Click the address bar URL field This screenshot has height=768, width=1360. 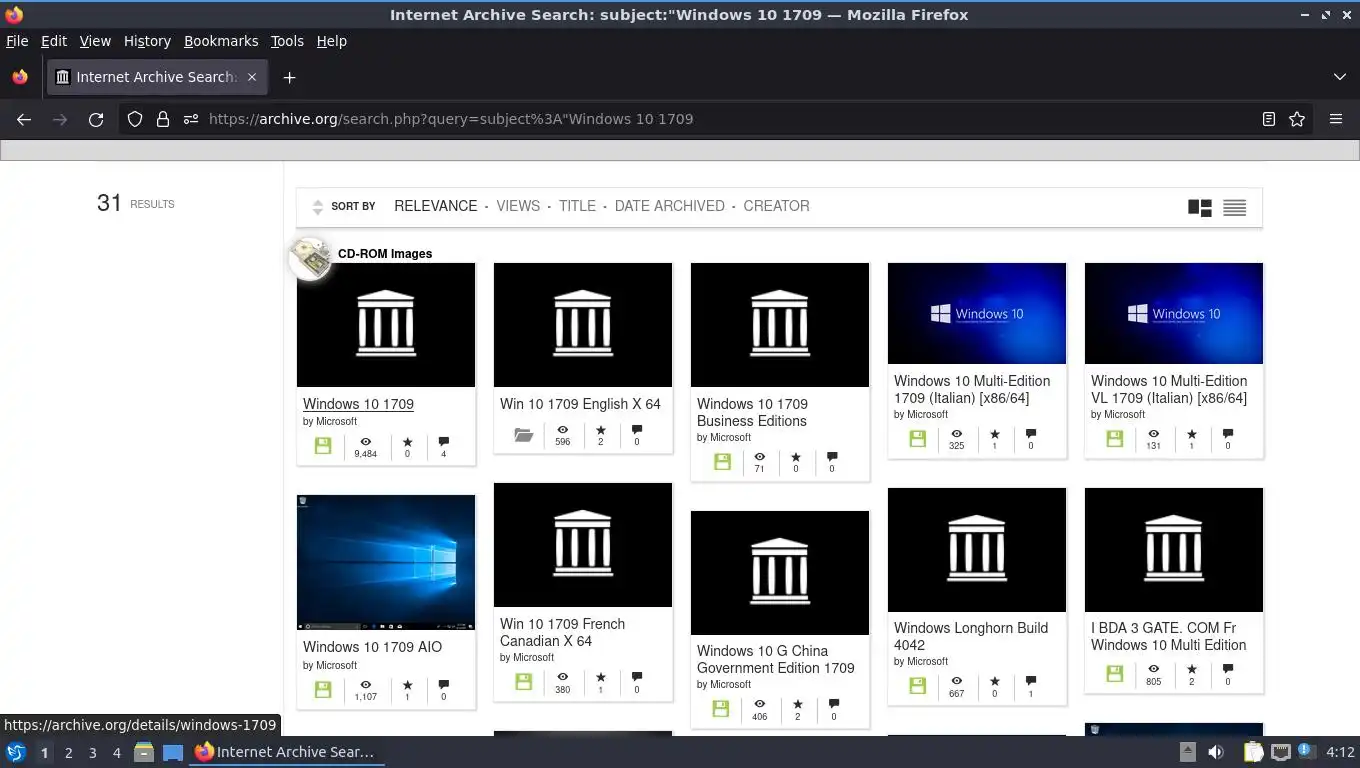730,119
